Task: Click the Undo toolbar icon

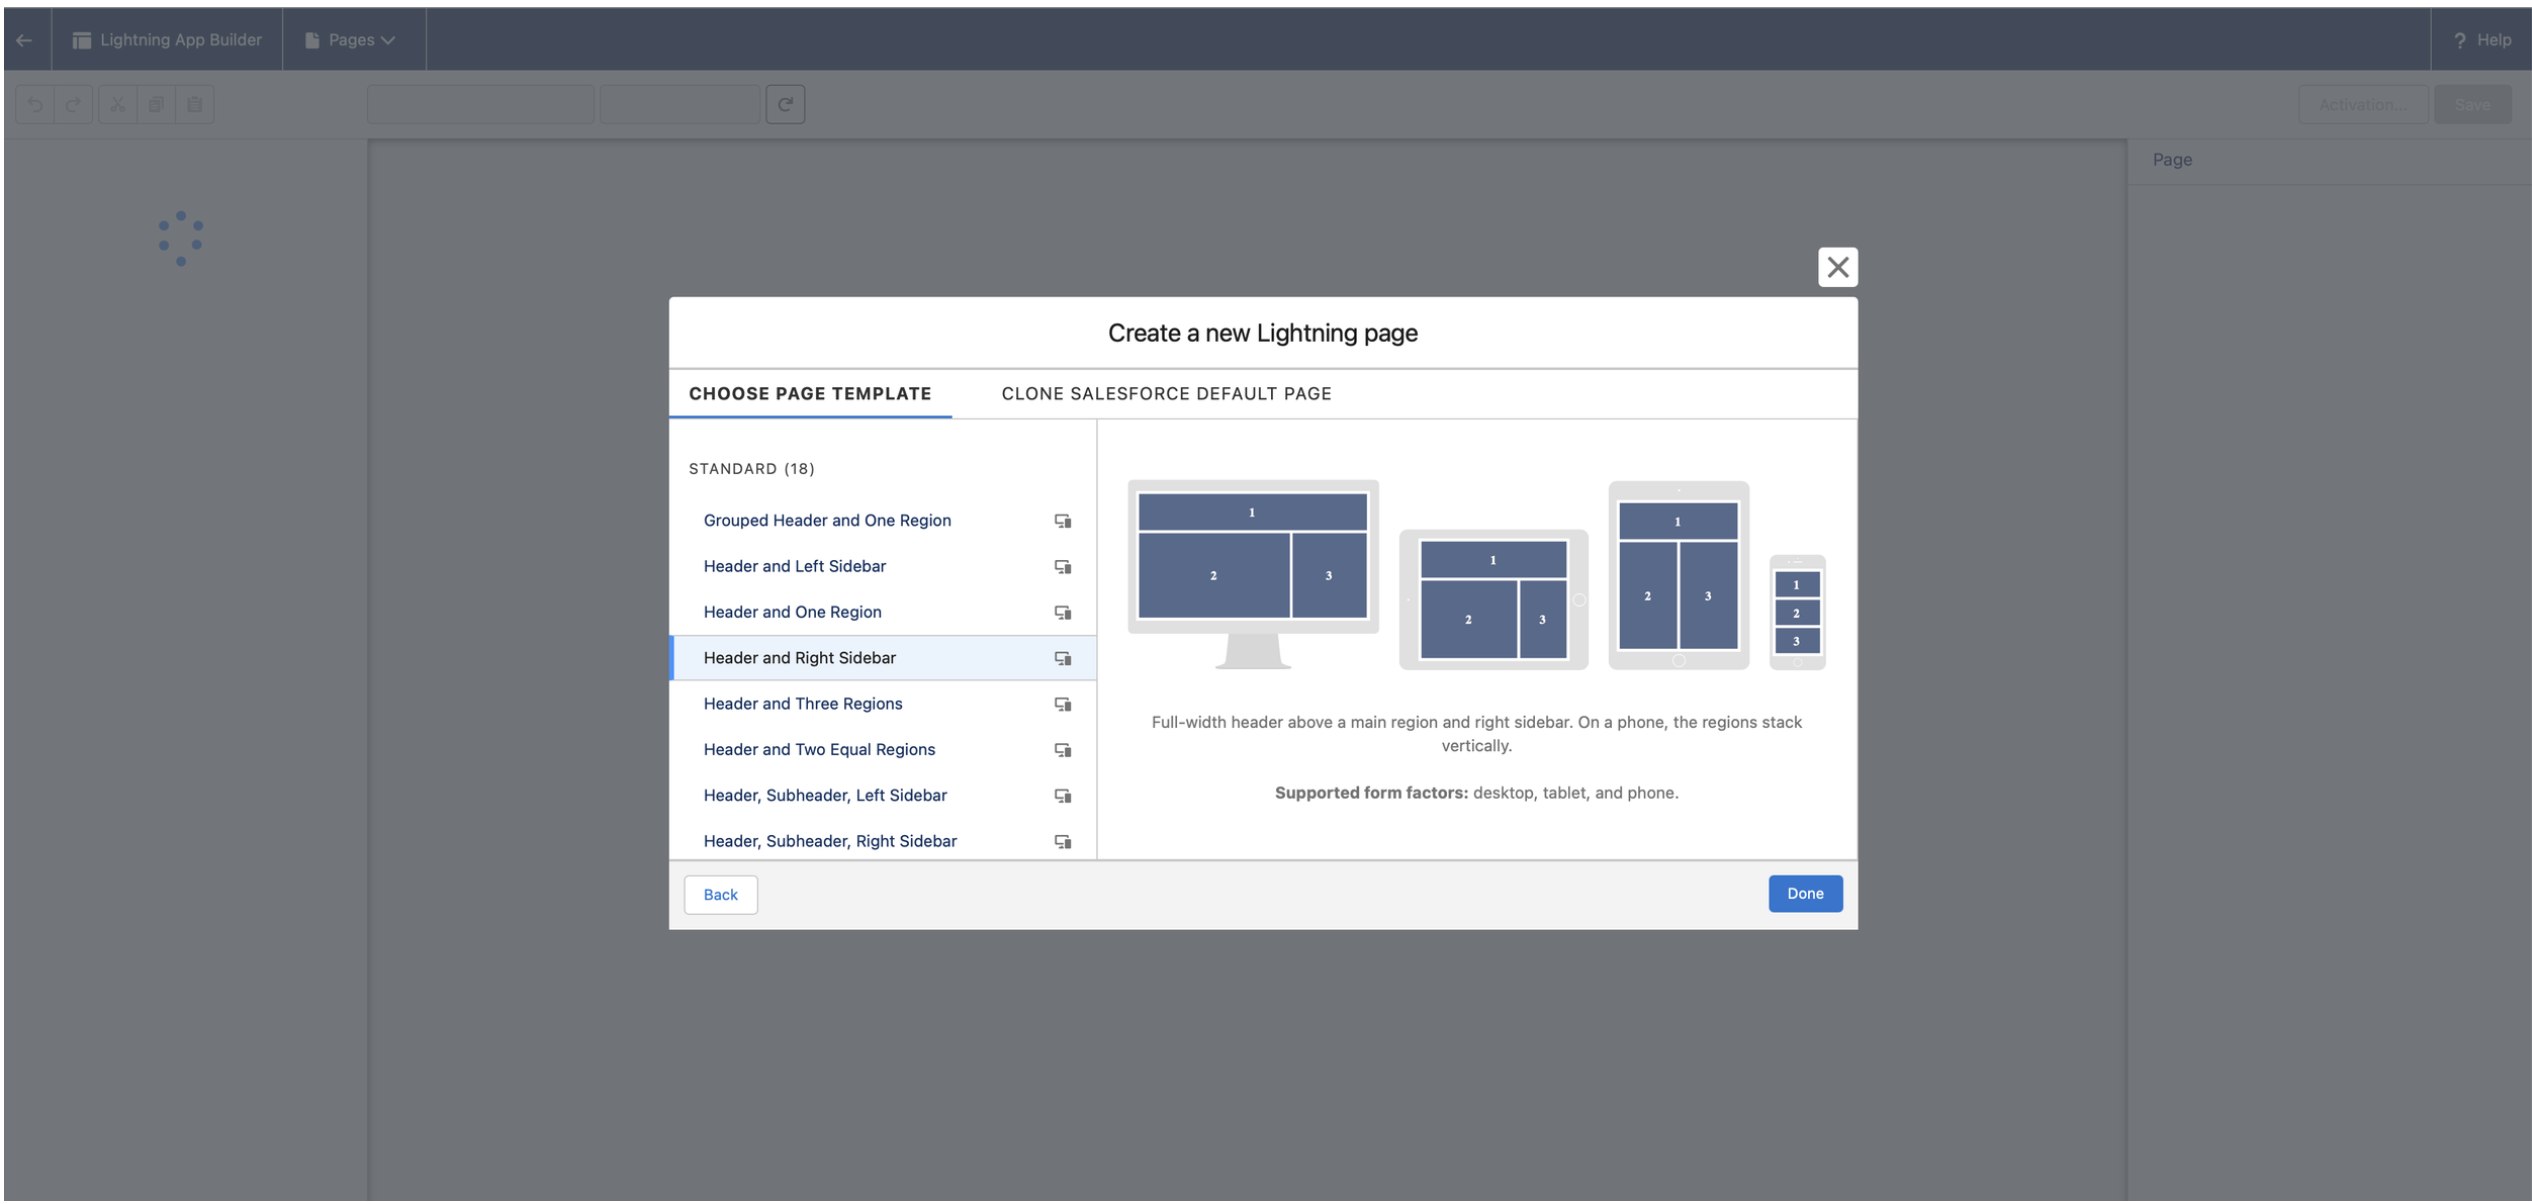Action: coord(36,104)
